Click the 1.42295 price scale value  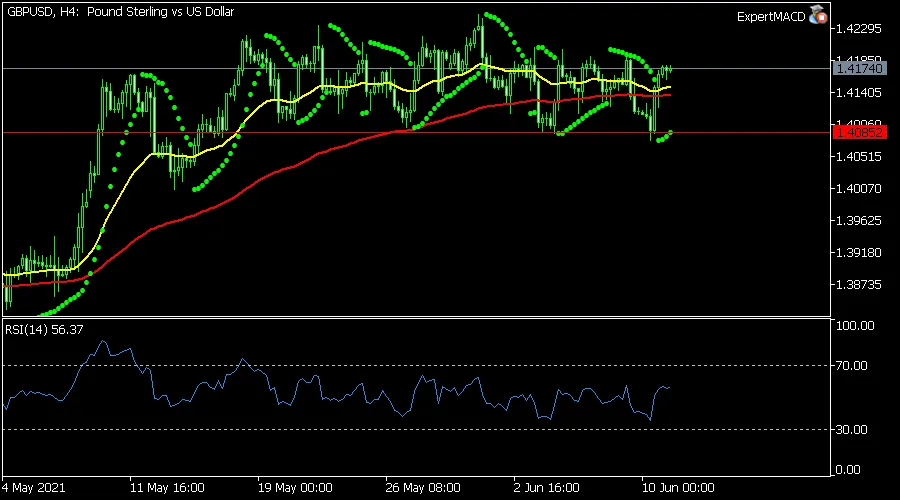(859, 29)
